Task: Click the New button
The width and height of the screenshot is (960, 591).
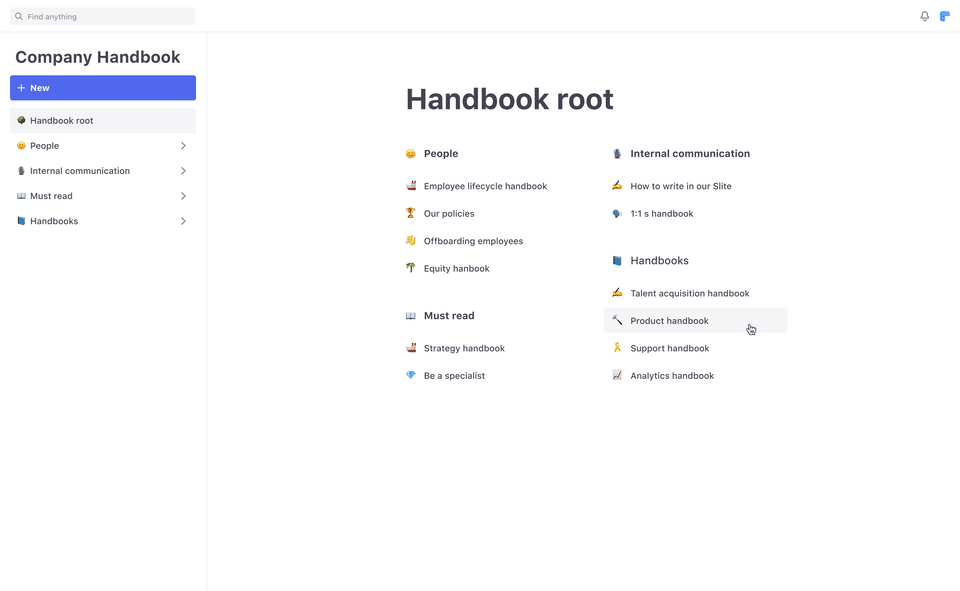Action: [x=103, y=88]
